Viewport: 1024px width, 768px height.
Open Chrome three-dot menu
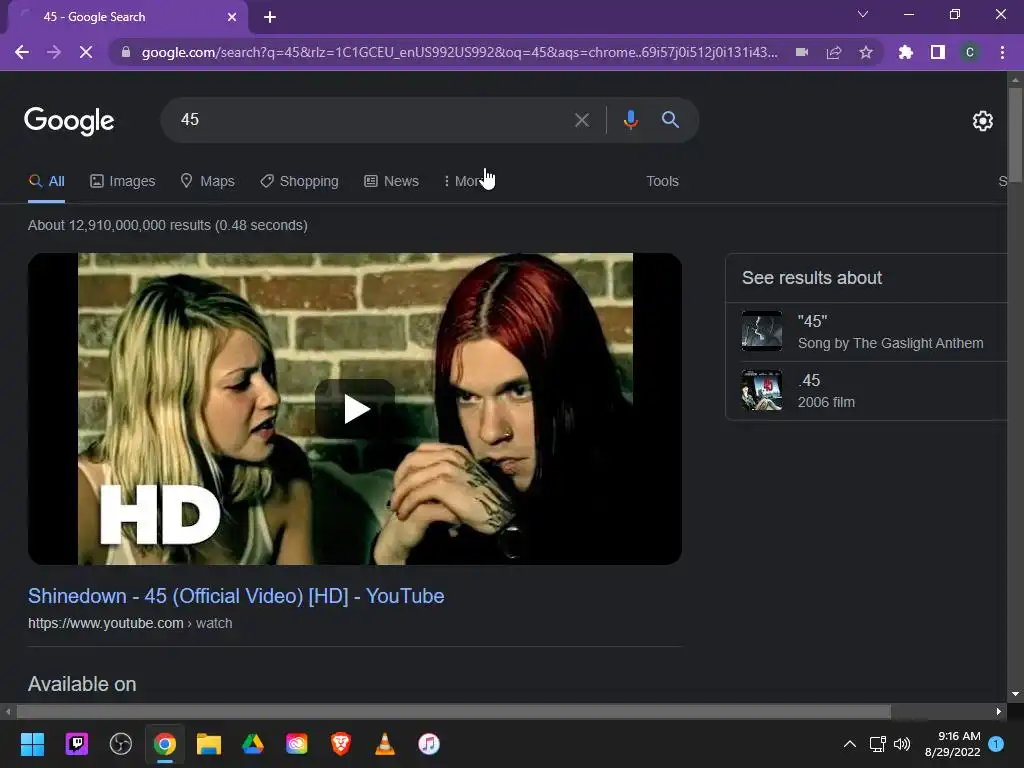point(1002,52)
